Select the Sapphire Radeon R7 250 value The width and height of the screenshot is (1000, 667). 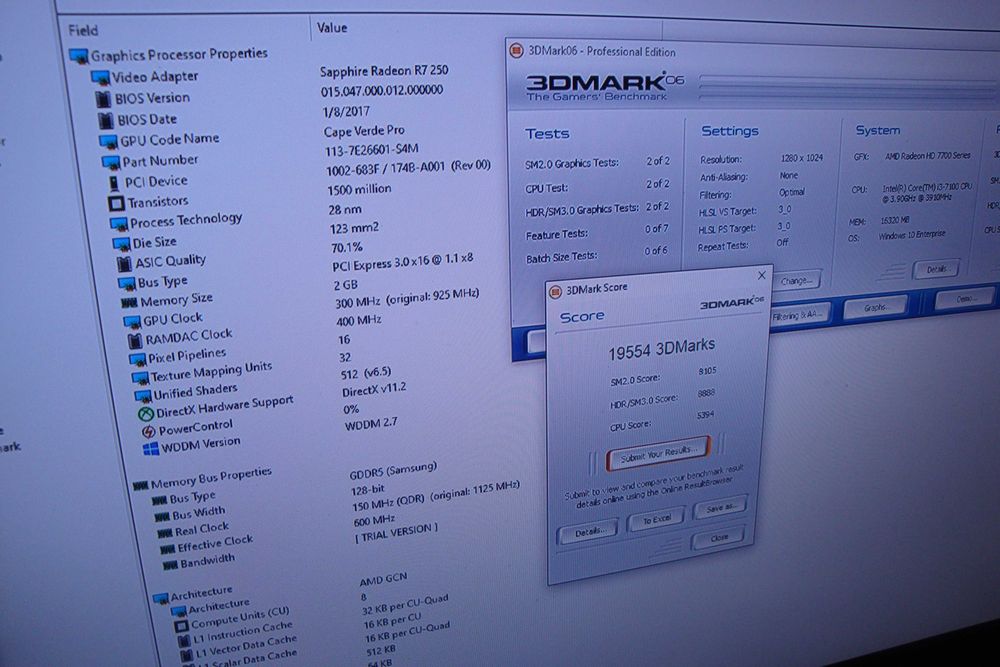click(x=385, y=70)
